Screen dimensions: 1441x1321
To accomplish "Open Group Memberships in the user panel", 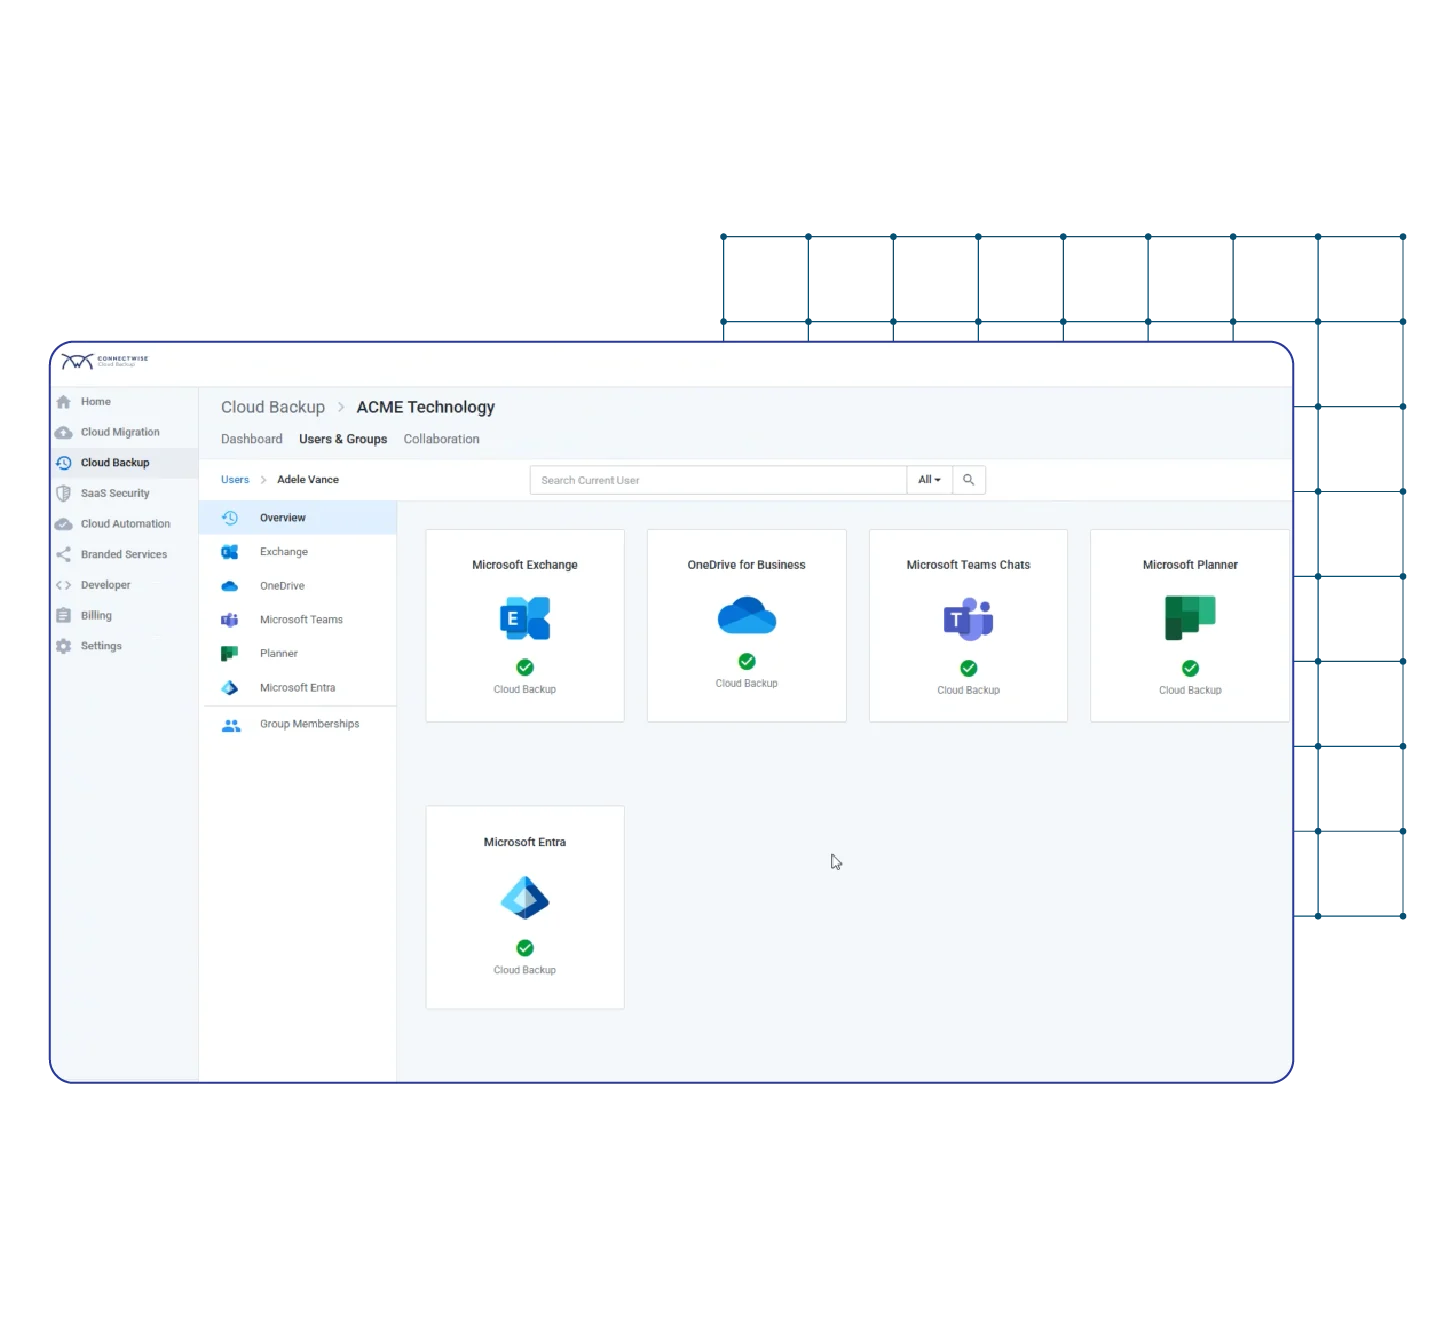I will pos(298,725).
